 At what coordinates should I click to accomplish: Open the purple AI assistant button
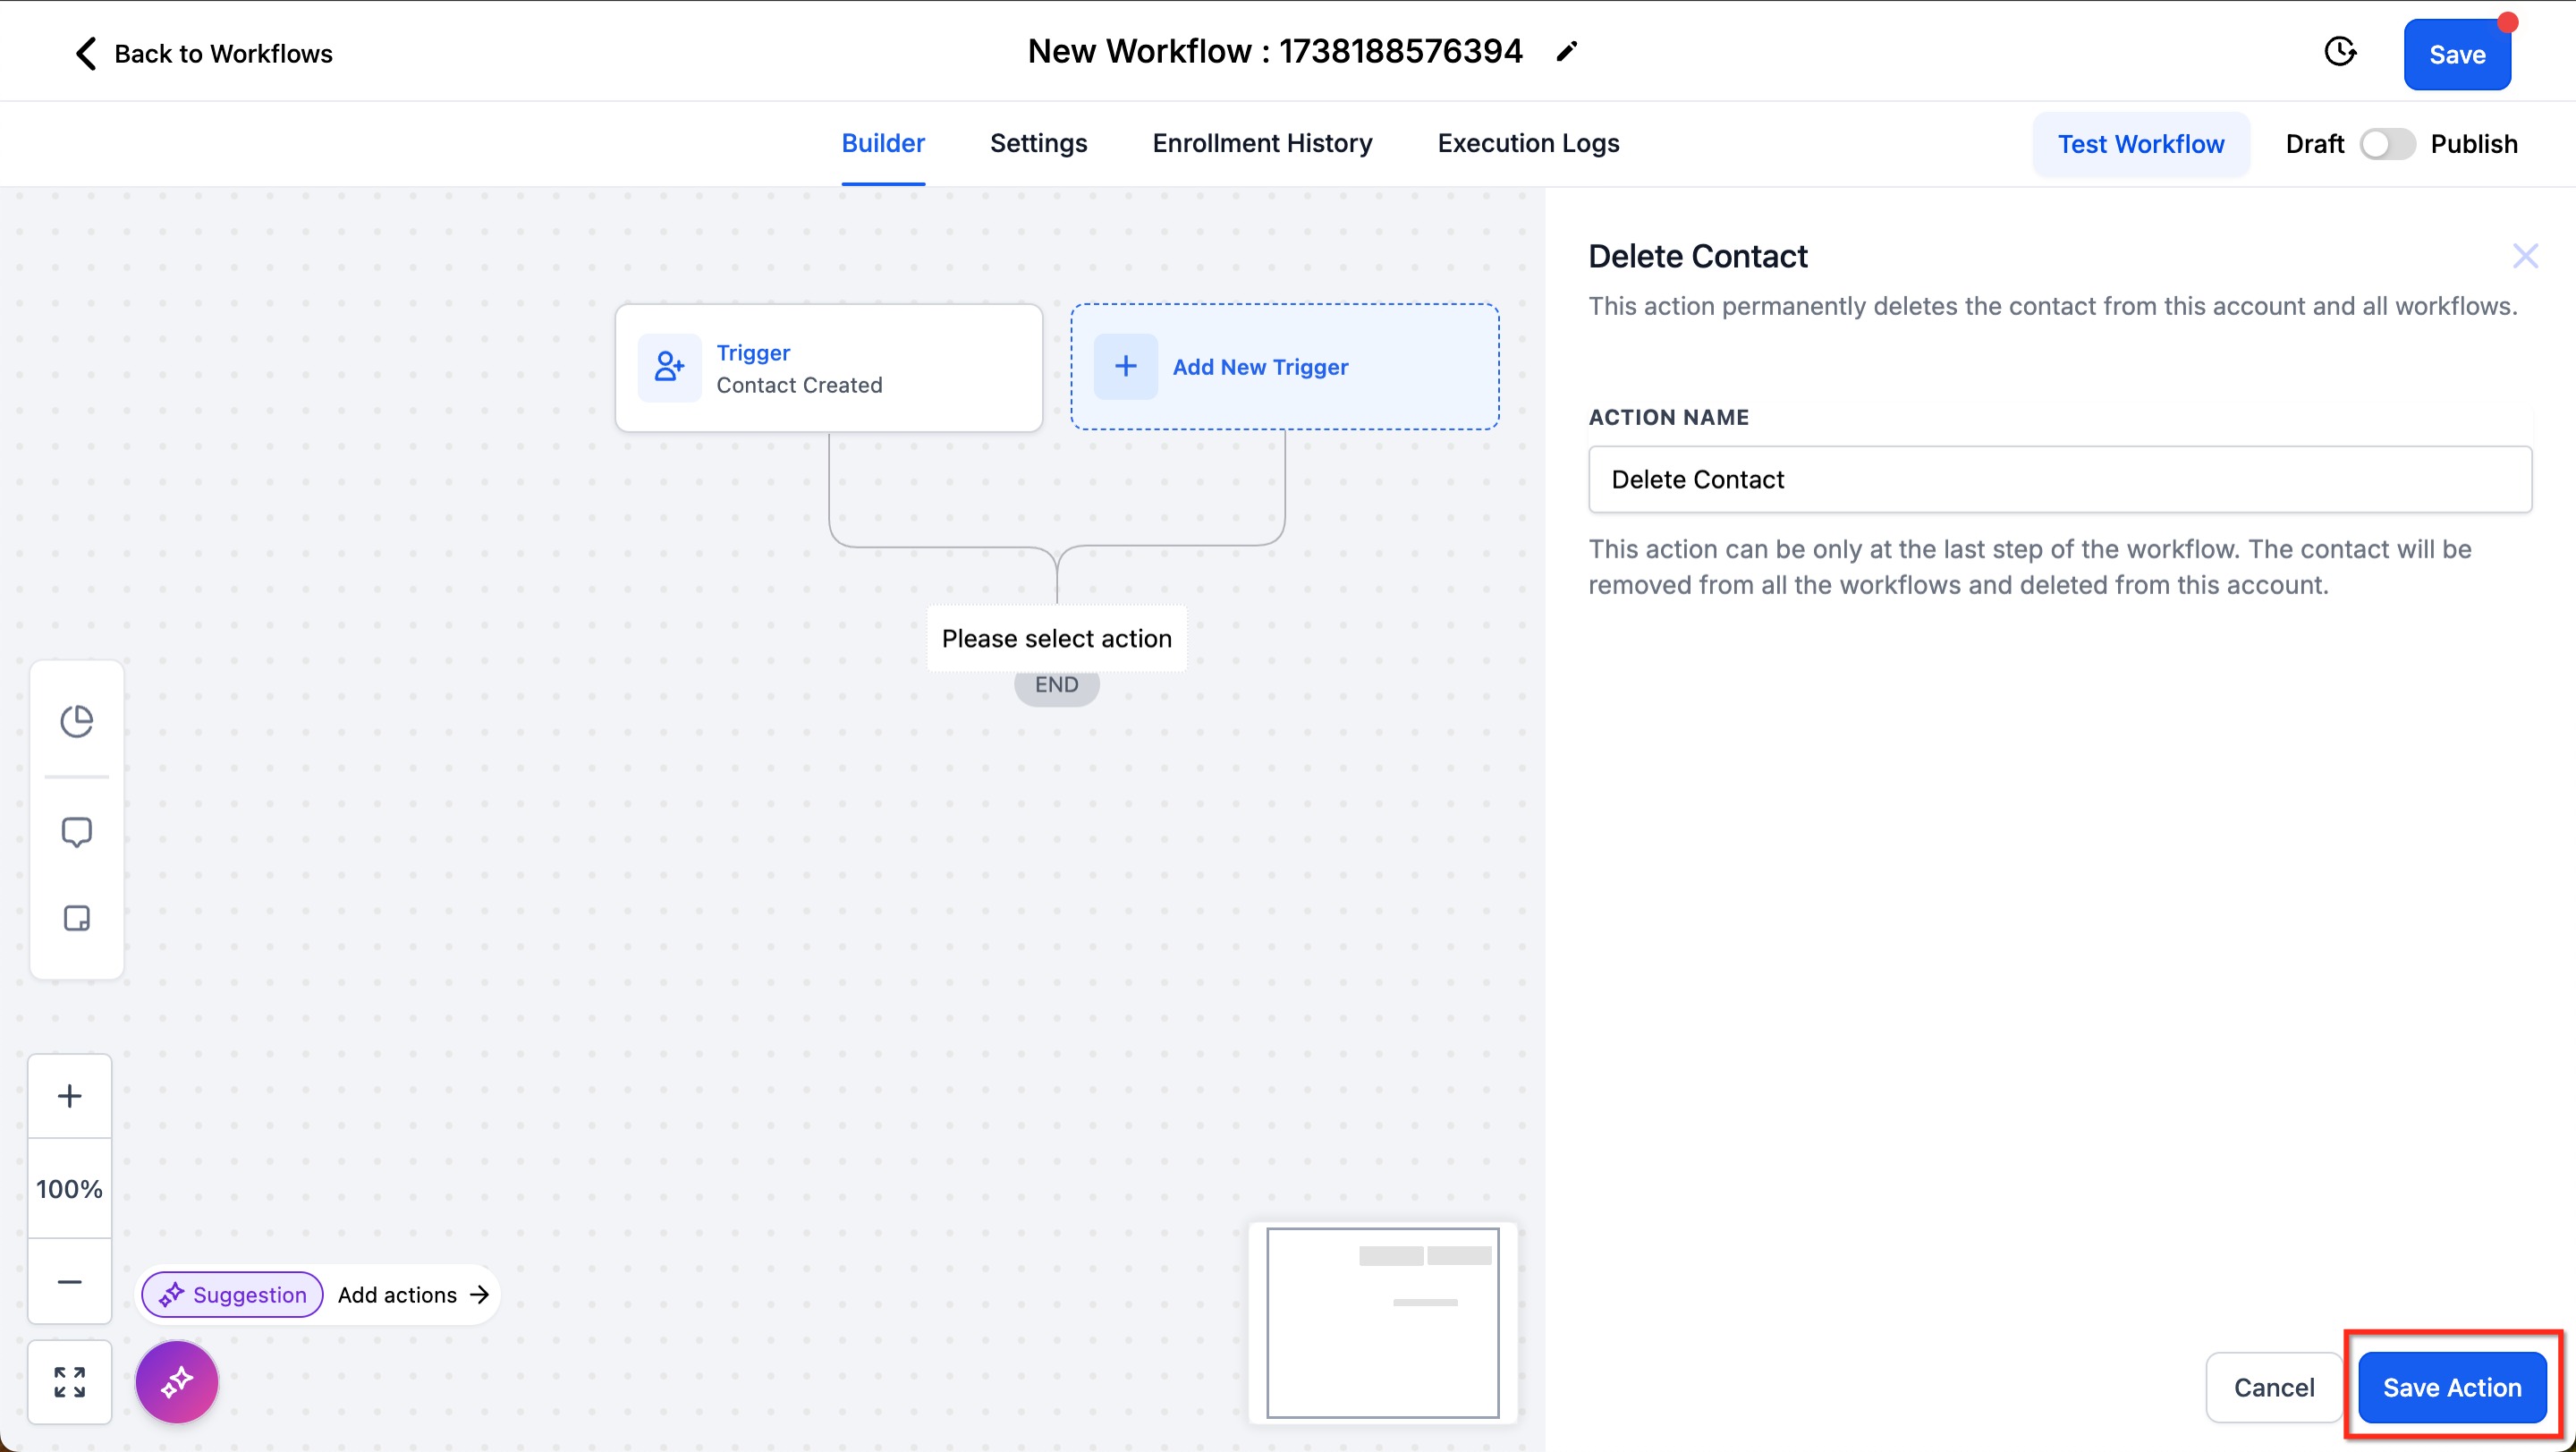[177, 1382]
